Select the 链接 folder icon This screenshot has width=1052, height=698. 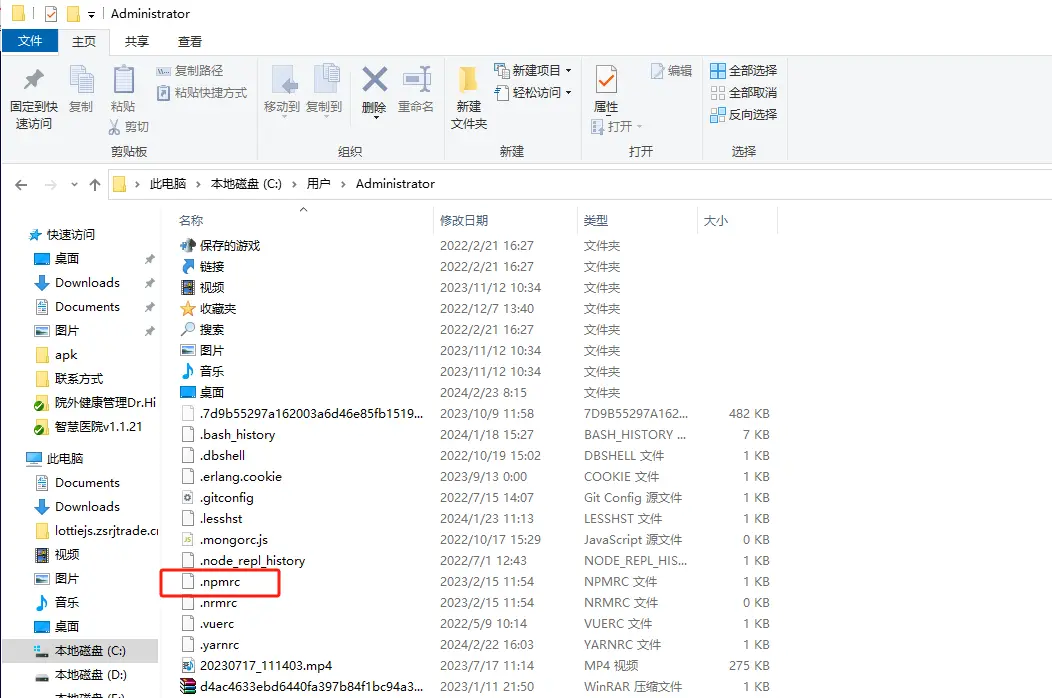(x=188, y=266)
